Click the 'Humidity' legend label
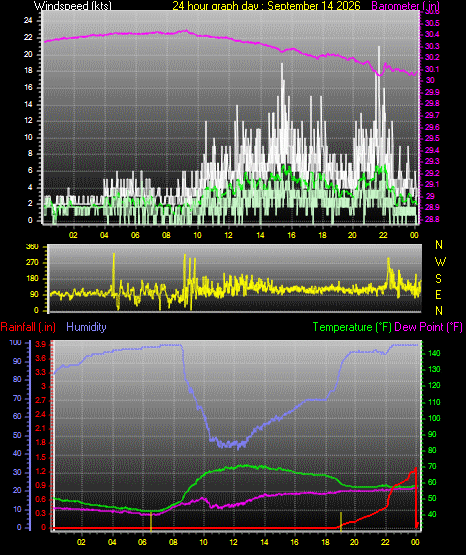466x555 pixels. pos(86,327)
